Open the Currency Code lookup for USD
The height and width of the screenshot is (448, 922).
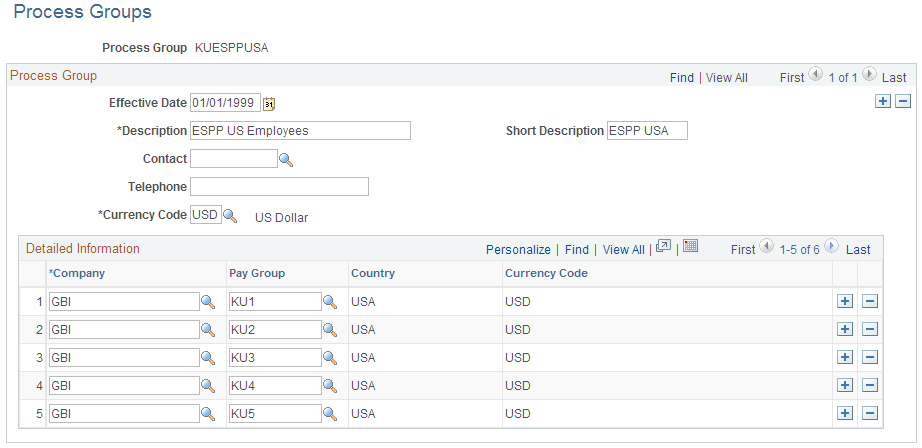coord(229,215)
